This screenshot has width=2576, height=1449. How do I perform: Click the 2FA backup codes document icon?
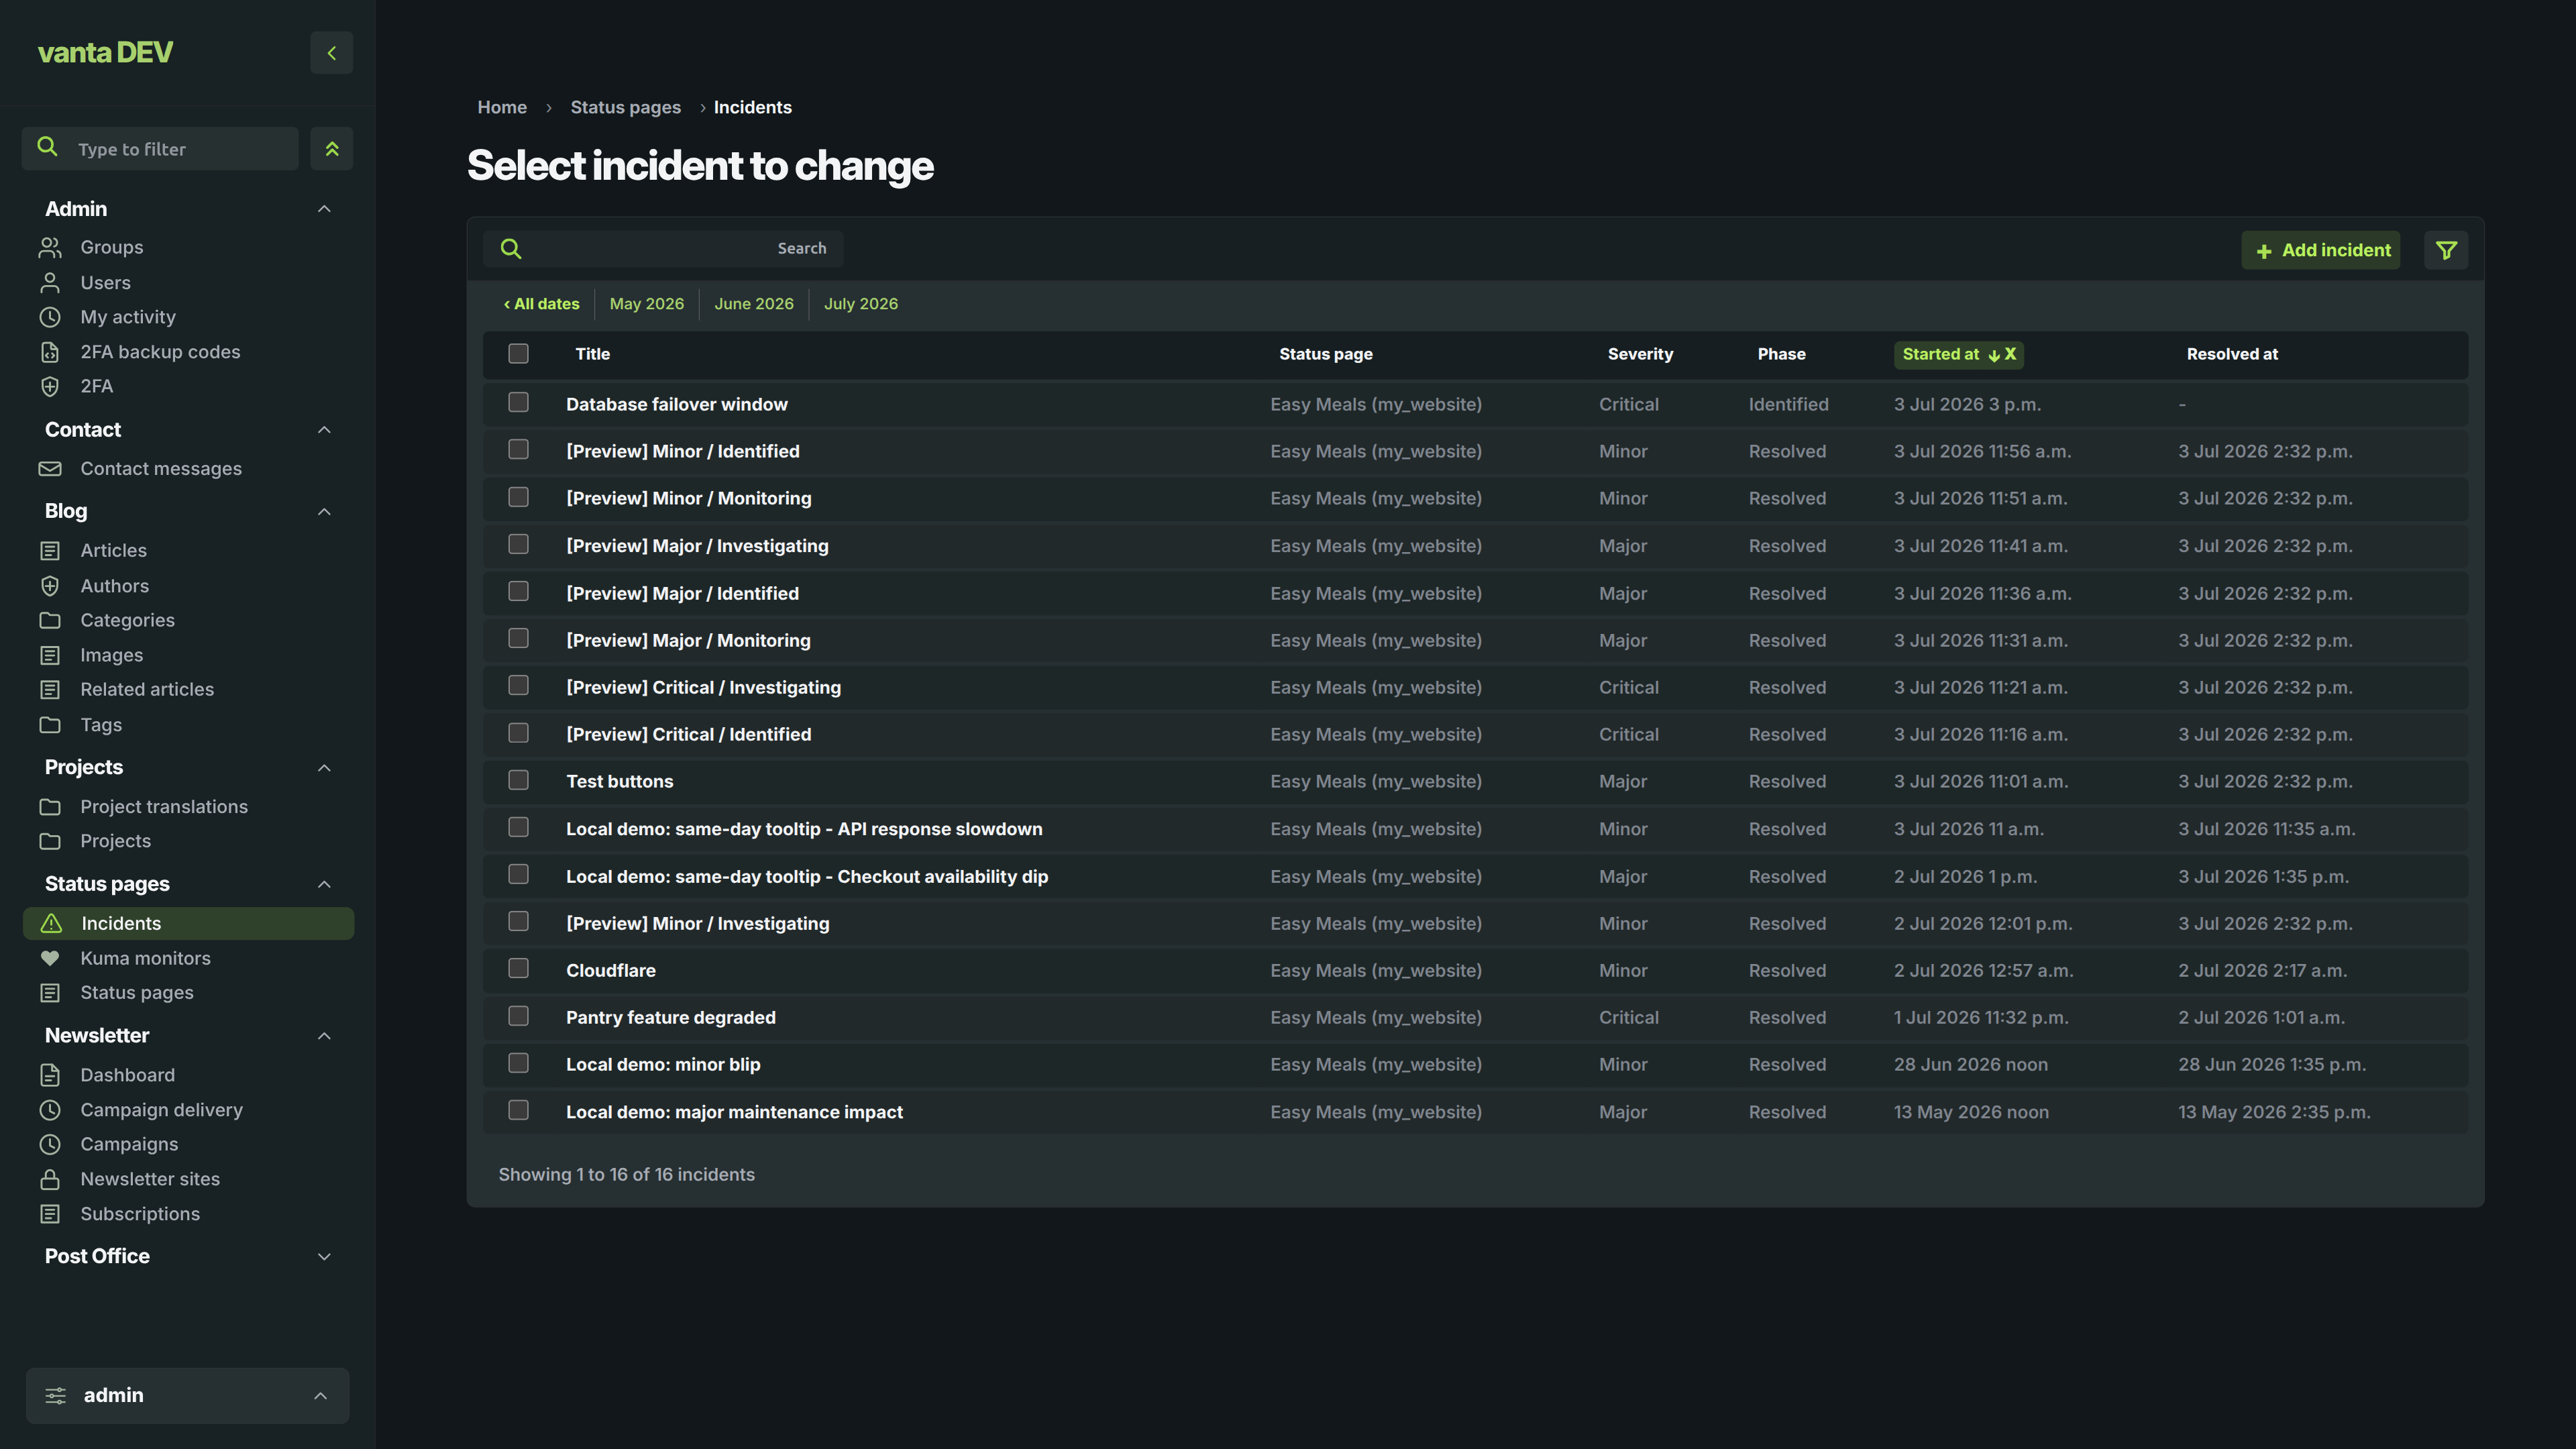[x=50, y=352]
